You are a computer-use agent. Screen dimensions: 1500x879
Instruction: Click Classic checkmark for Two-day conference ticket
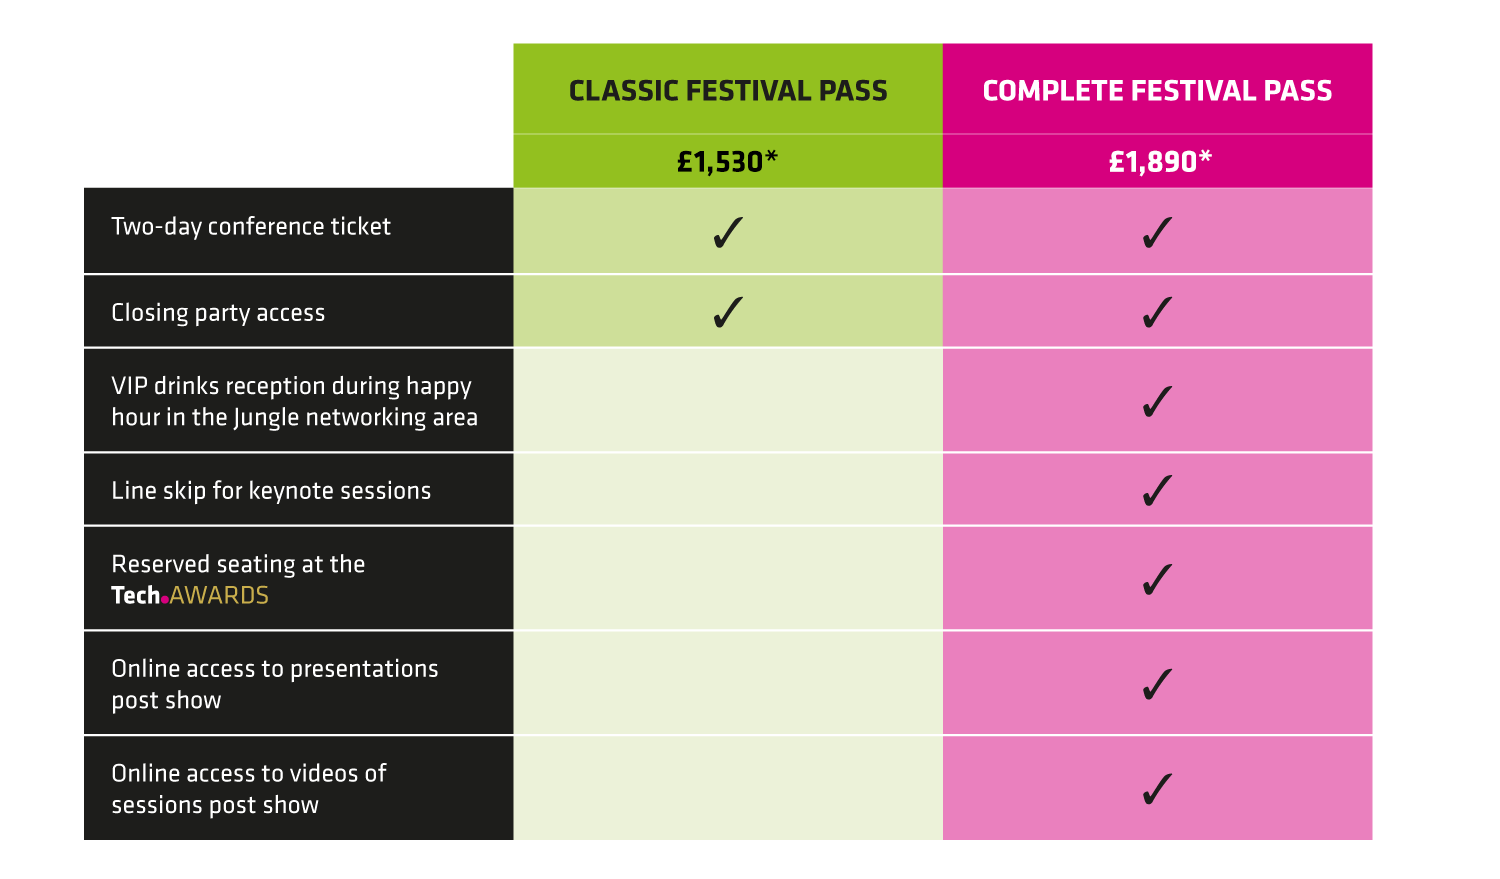[x=728, y=232]
